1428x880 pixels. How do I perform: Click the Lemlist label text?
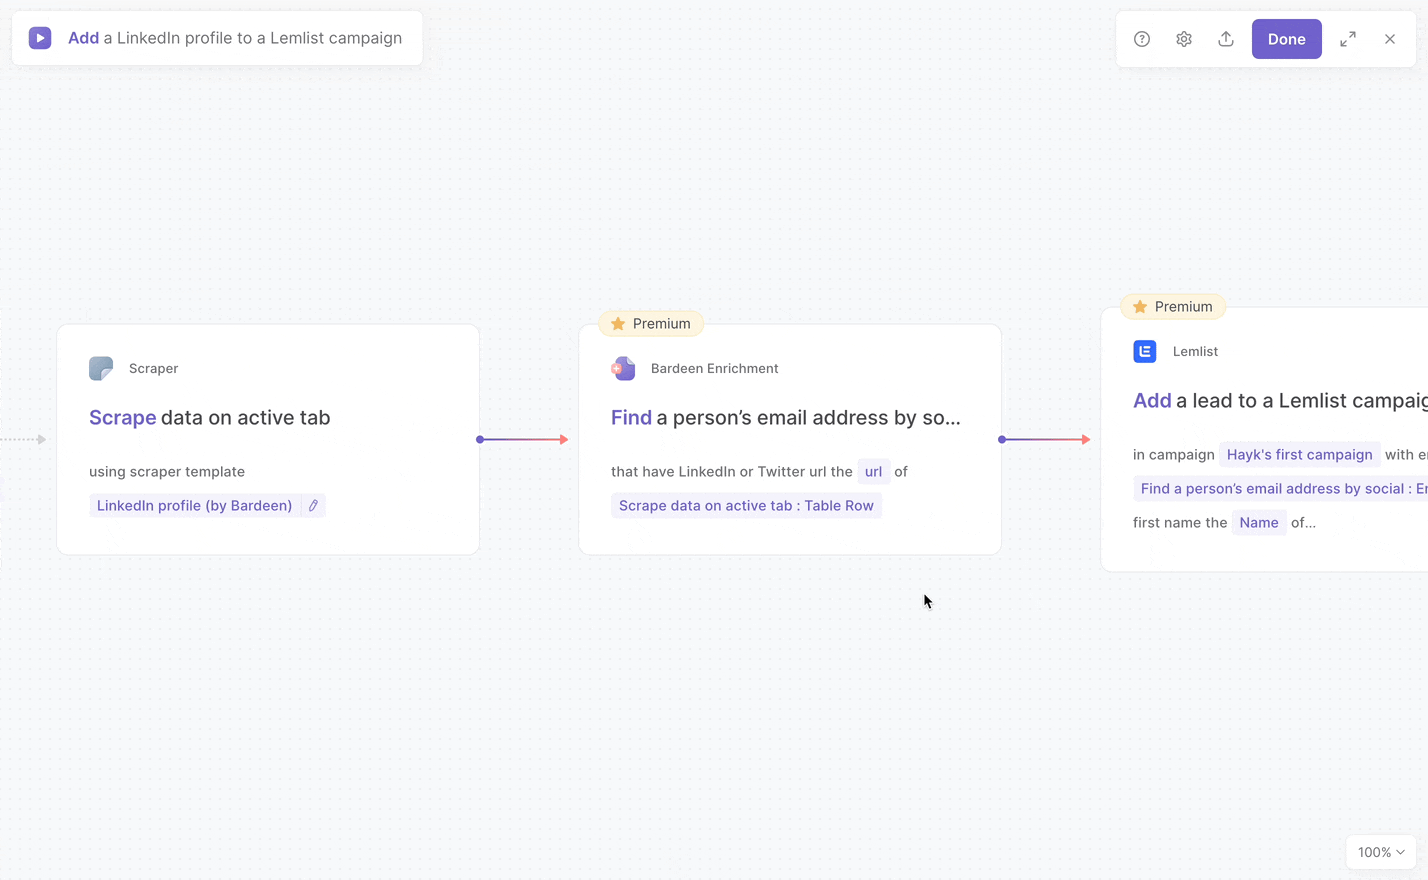(1196, 352)
